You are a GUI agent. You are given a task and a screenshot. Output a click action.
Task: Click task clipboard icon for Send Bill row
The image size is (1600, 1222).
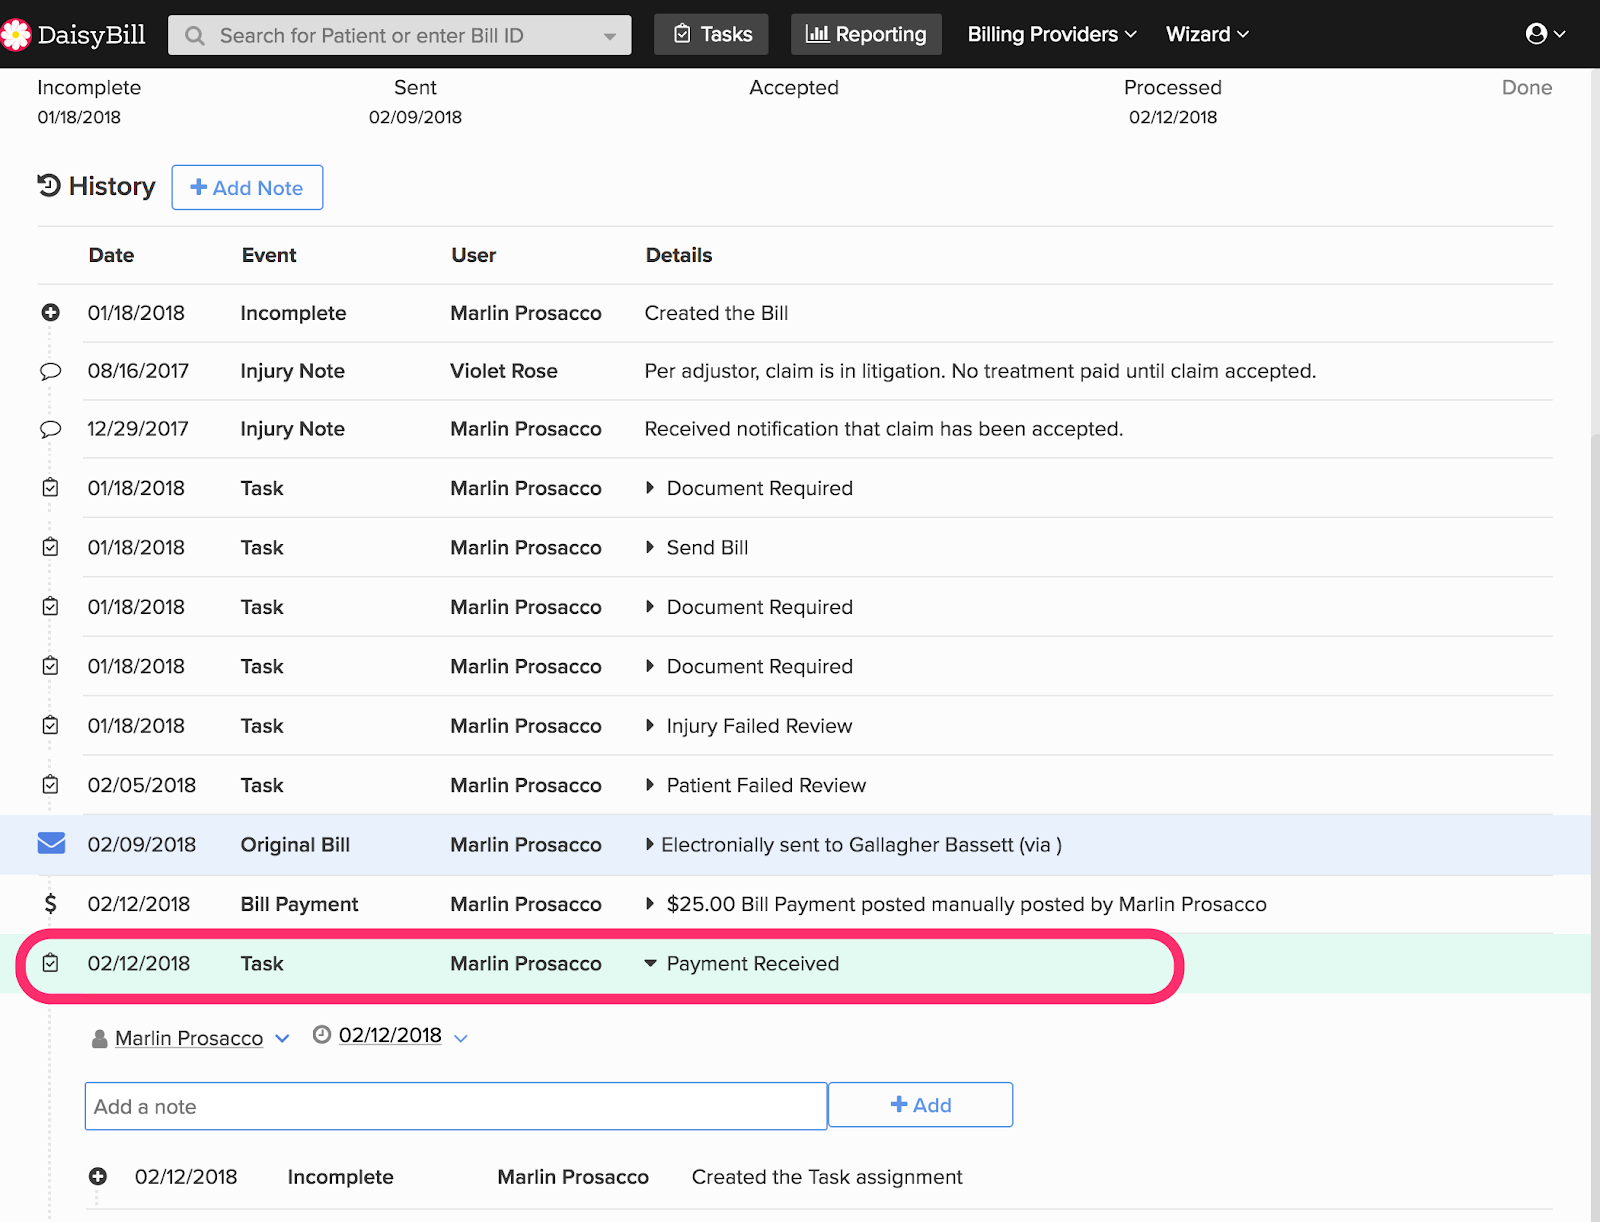pos(50,547)
